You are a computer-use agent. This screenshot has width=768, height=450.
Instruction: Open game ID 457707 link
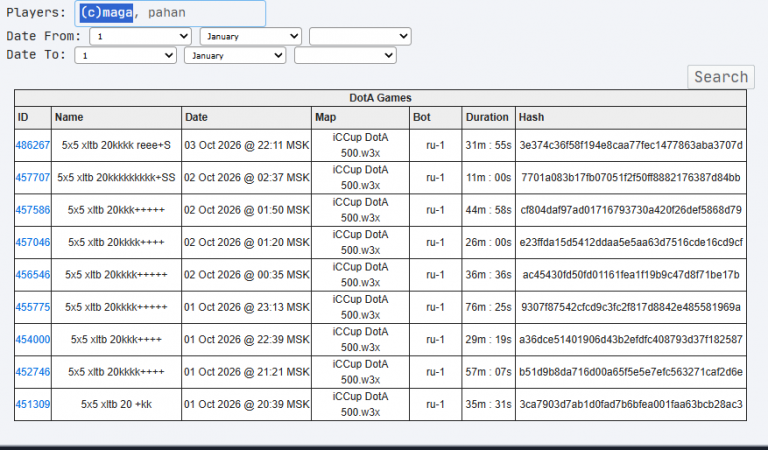pyautogui.click(x=32, y=177)
